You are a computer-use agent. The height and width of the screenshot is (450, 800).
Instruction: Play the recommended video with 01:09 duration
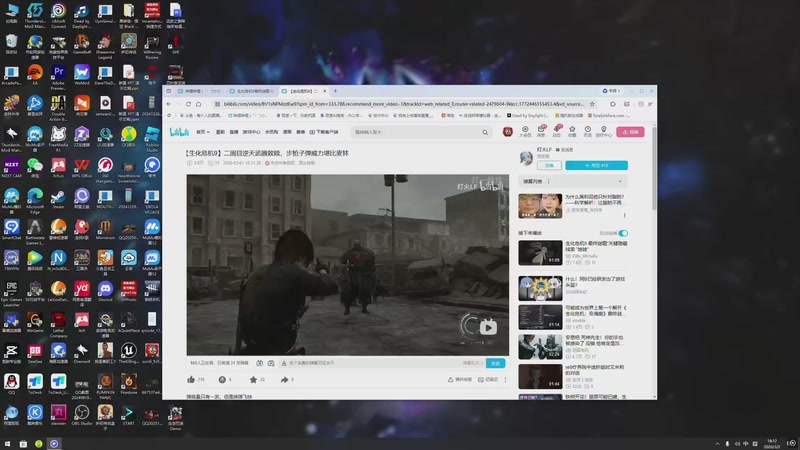click(x=540, y=253)
